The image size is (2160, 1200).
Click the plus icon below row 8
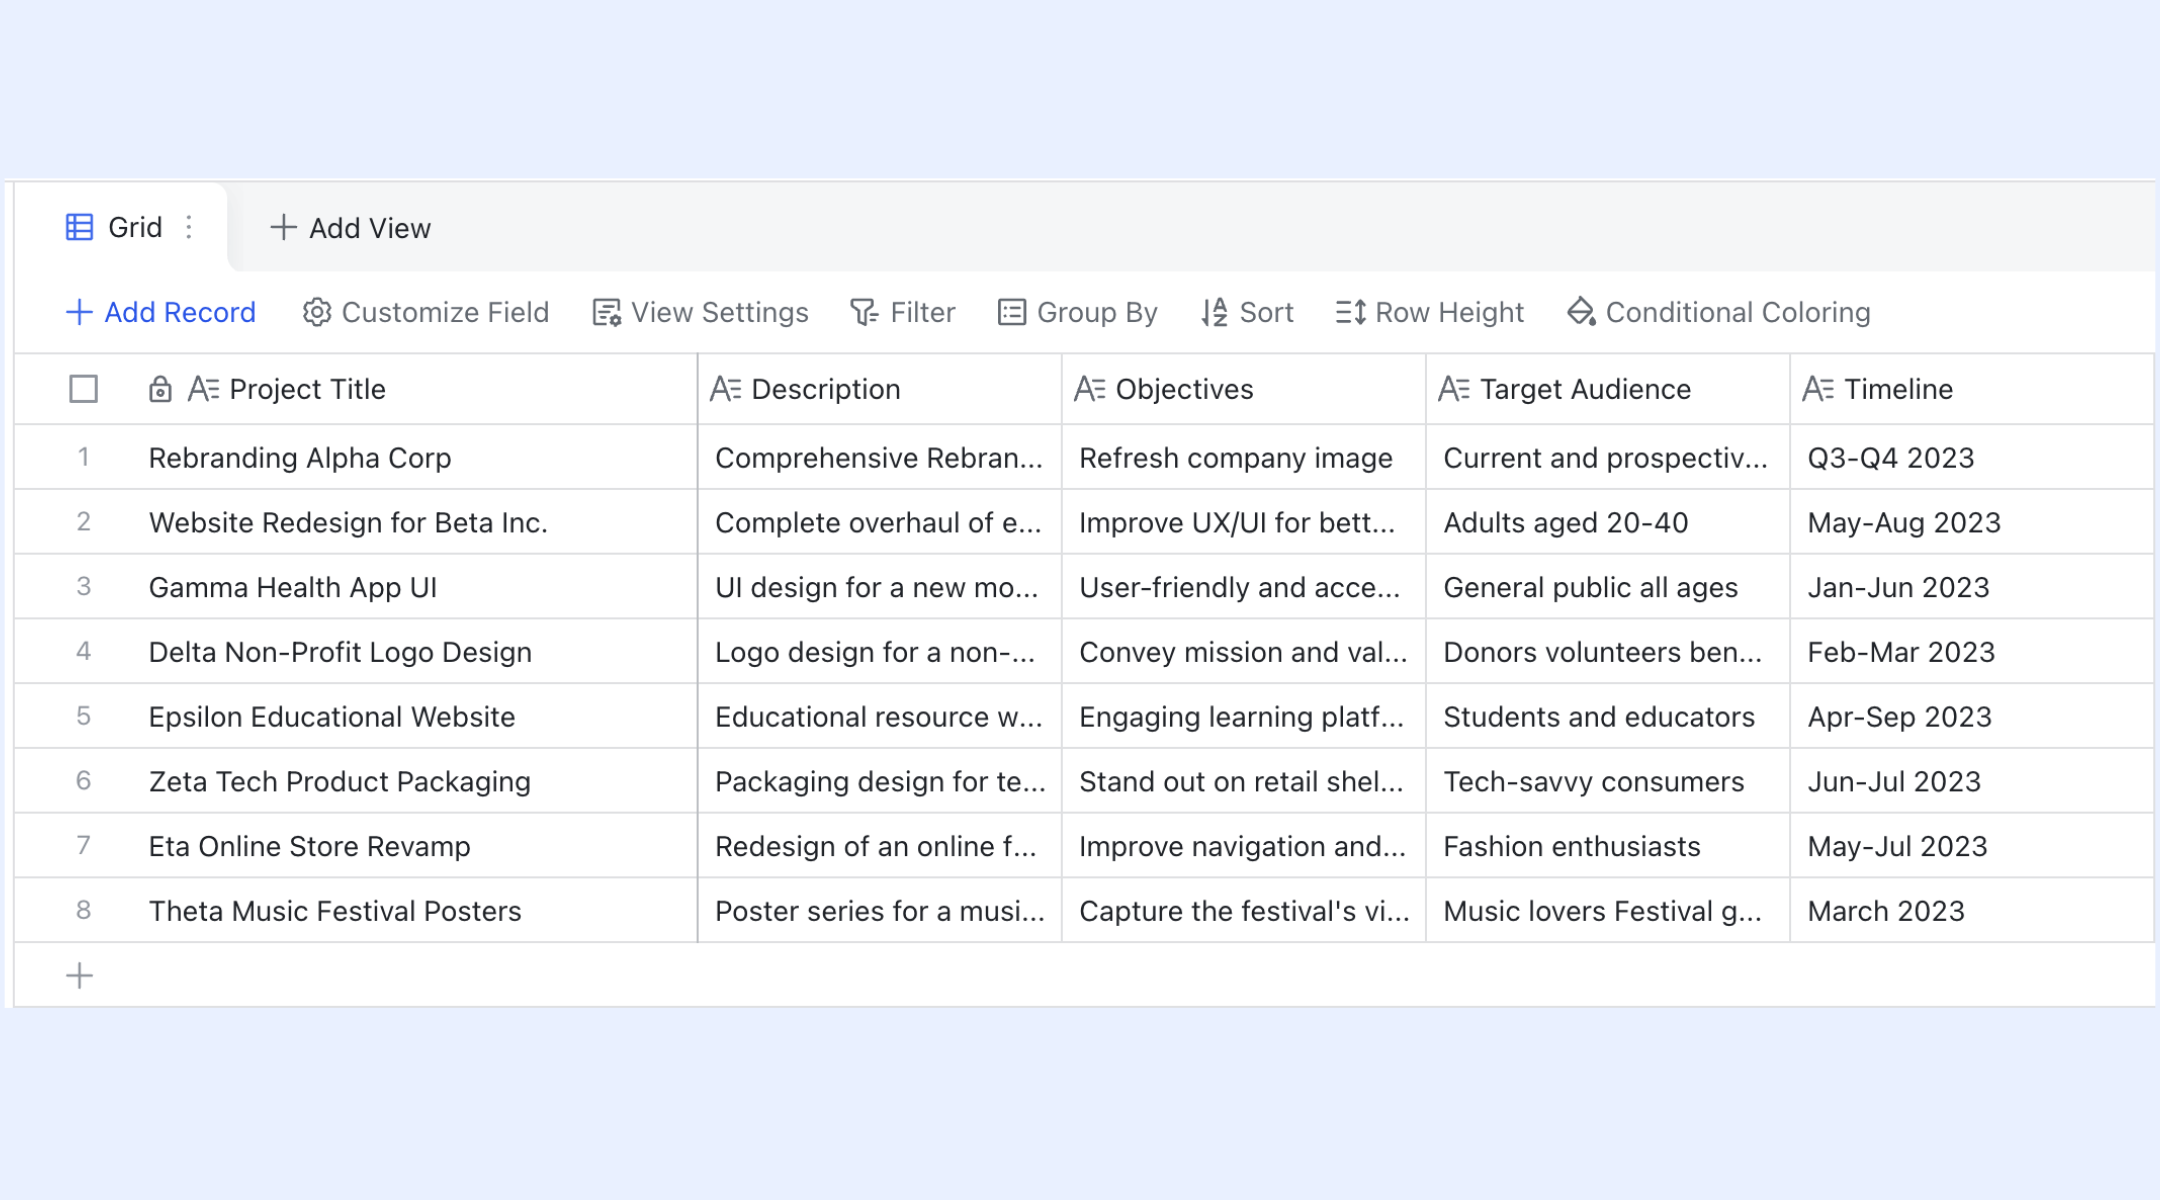pyautogui.click(x=80, y=975)
